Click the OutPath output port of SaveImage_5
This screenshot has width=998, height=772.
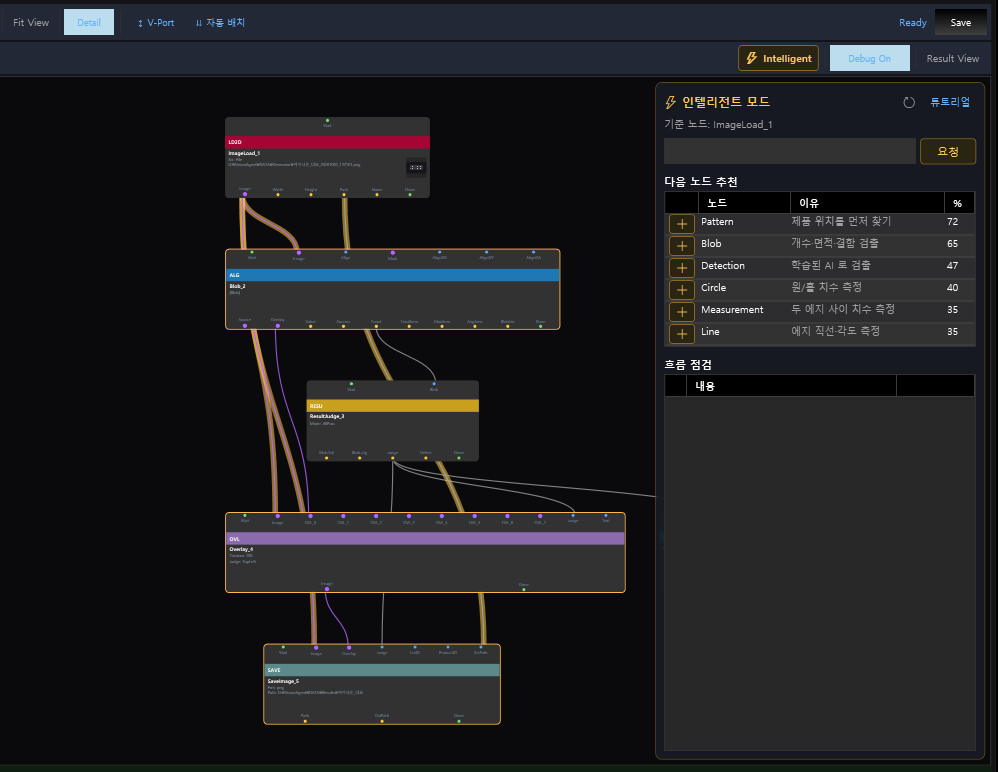pos(382,721)
